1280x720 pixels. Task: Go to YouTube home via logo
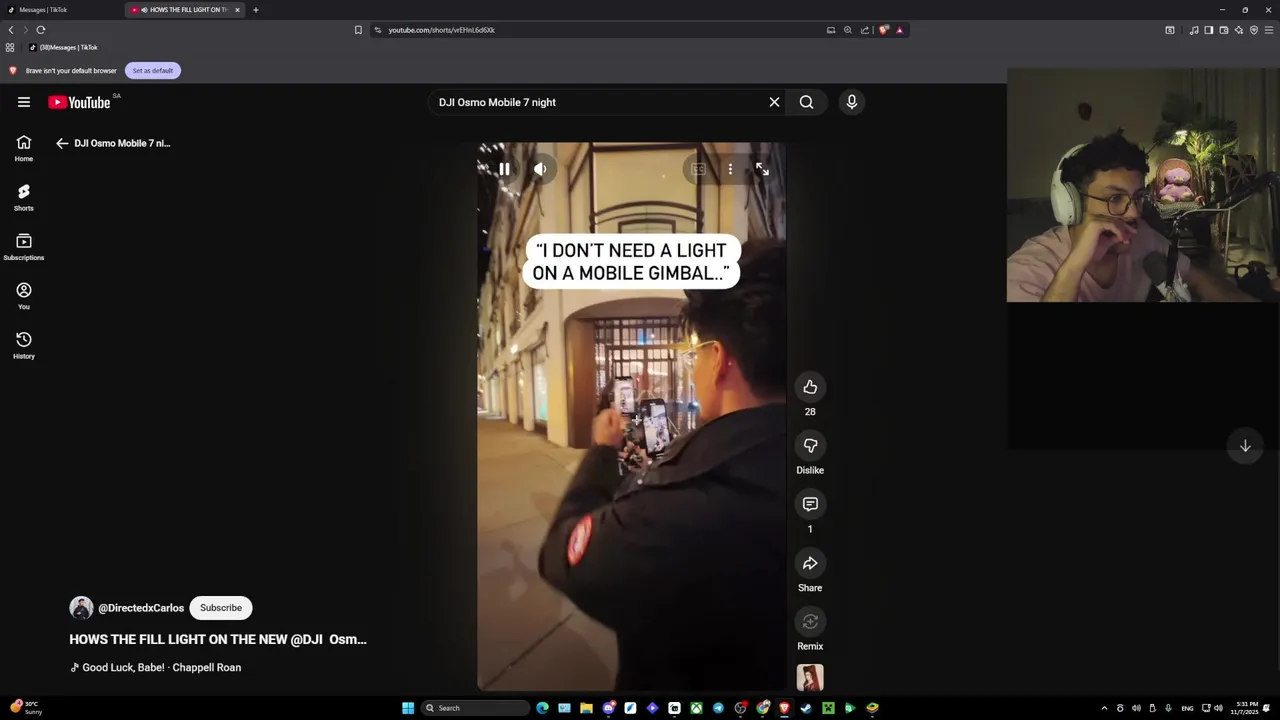pos(79,102)
